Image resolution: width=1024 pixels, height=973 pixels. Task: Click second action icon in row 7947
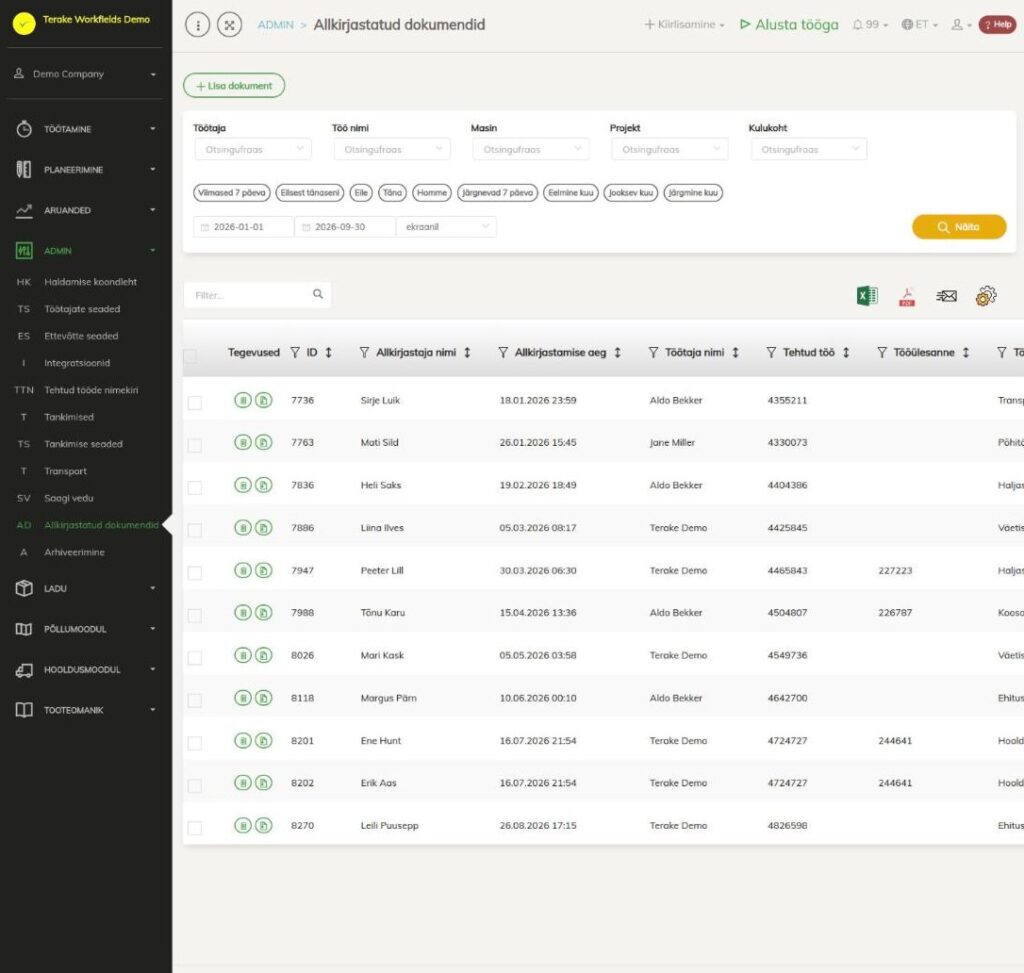click(x=263, y=571)
